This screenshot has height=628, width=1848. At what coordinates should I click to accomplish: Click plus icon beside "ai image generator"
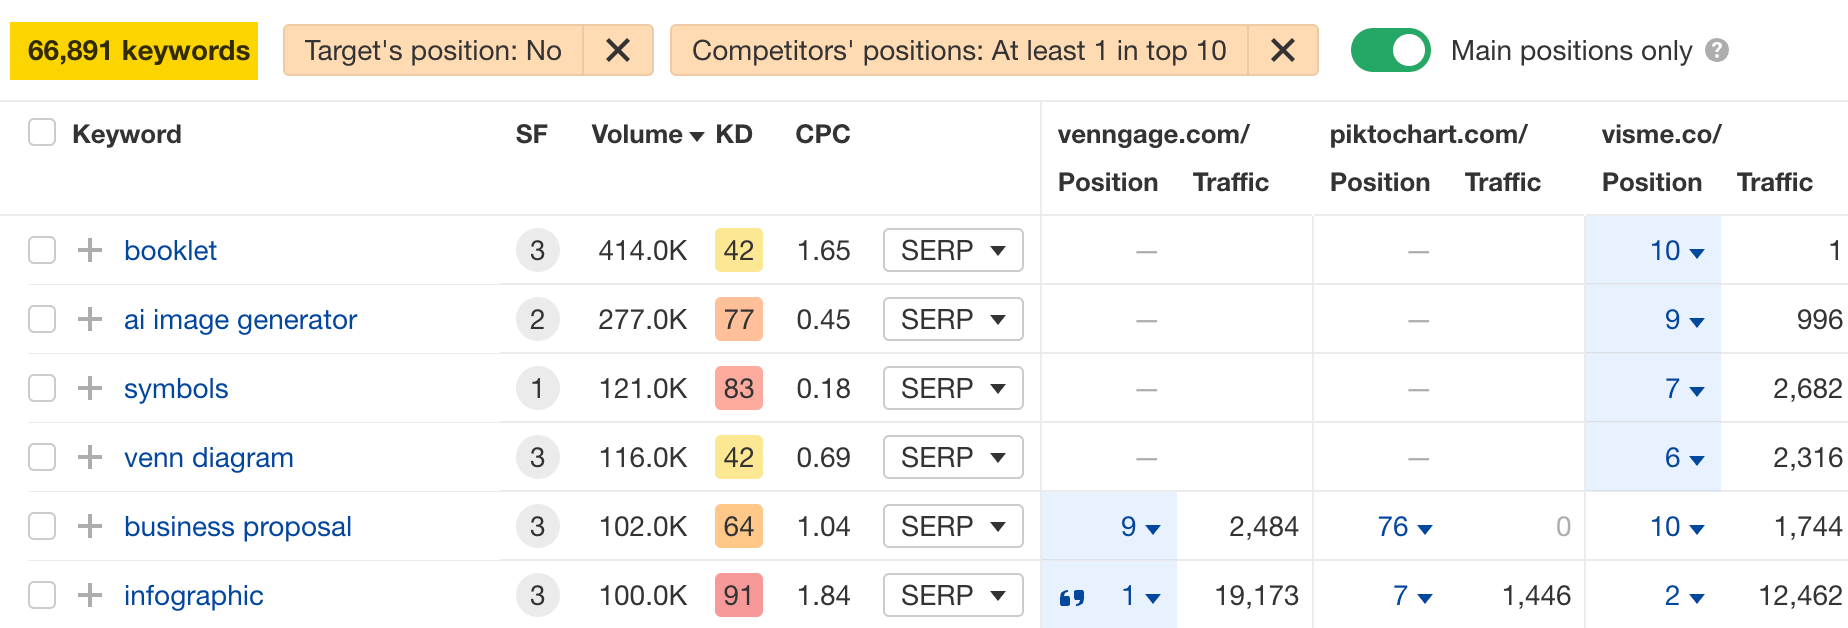click(91, 319)
